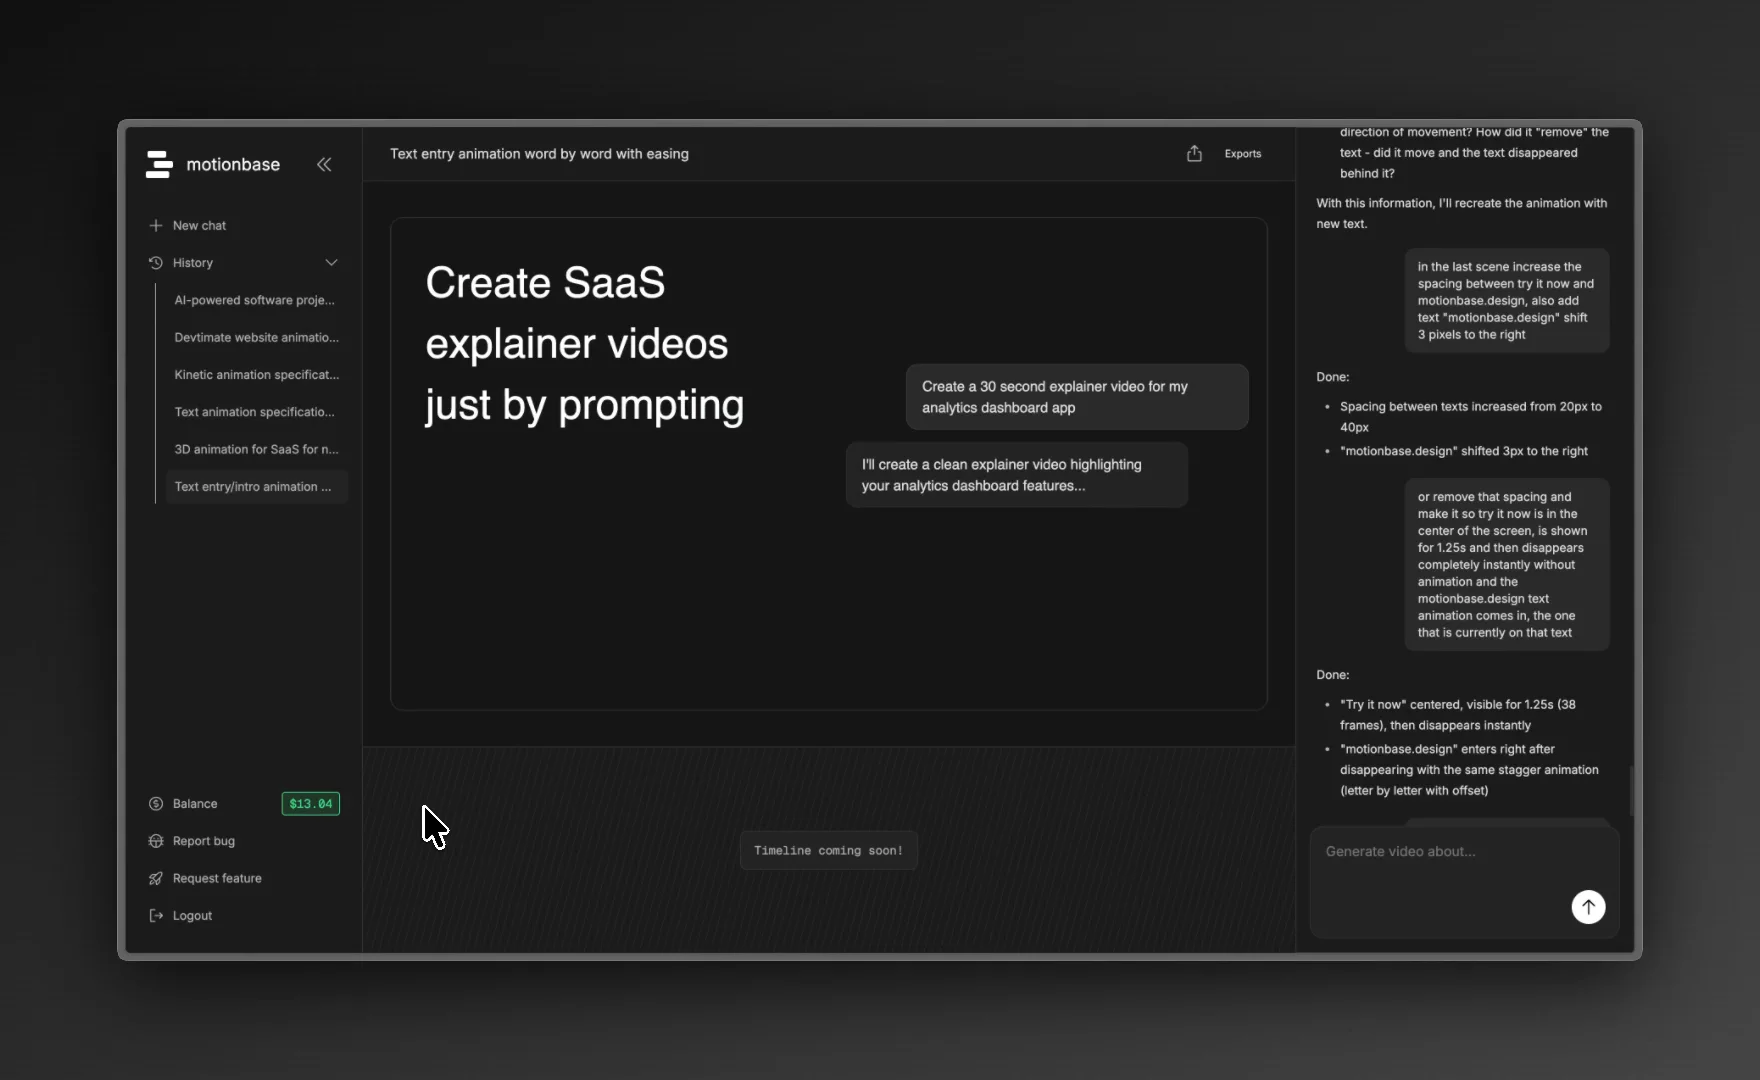Image resolution: width=1760 pixels, height=1080 pixels.
Task: Send the video generation prompt
Action: [x=1588, y=907]
